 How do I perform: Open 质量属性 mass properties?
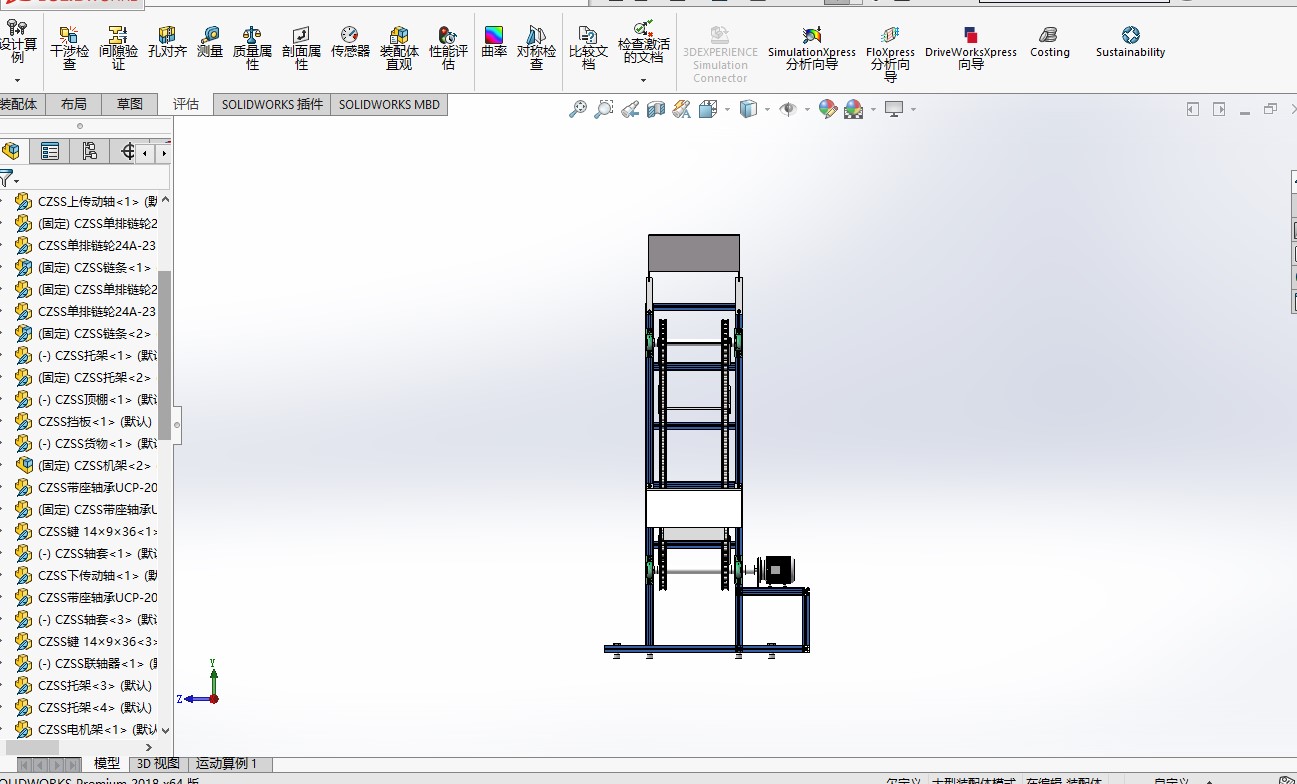252,48
